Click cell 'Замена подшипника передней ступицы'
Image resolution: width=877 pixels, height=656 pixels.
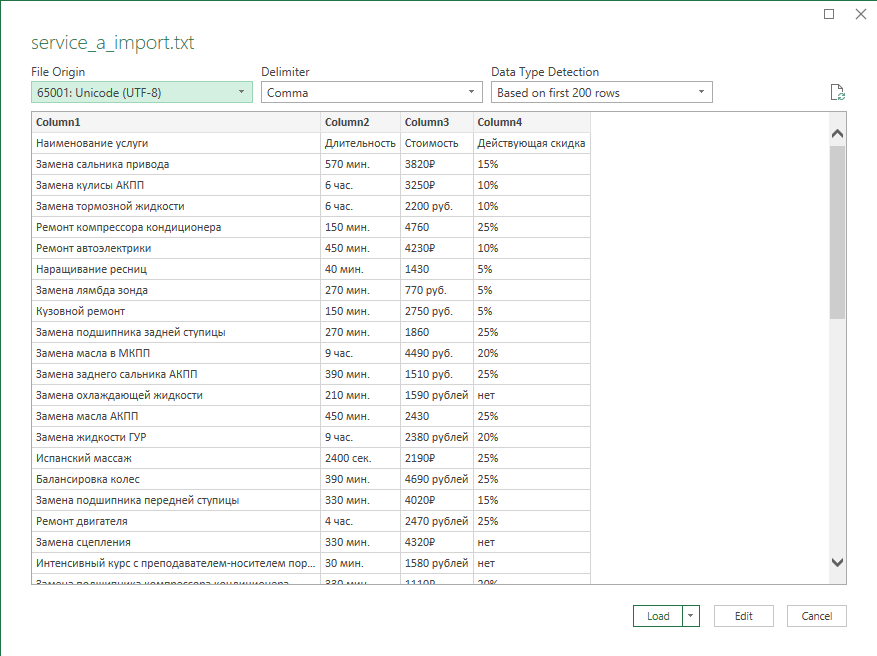coord(176,500)
